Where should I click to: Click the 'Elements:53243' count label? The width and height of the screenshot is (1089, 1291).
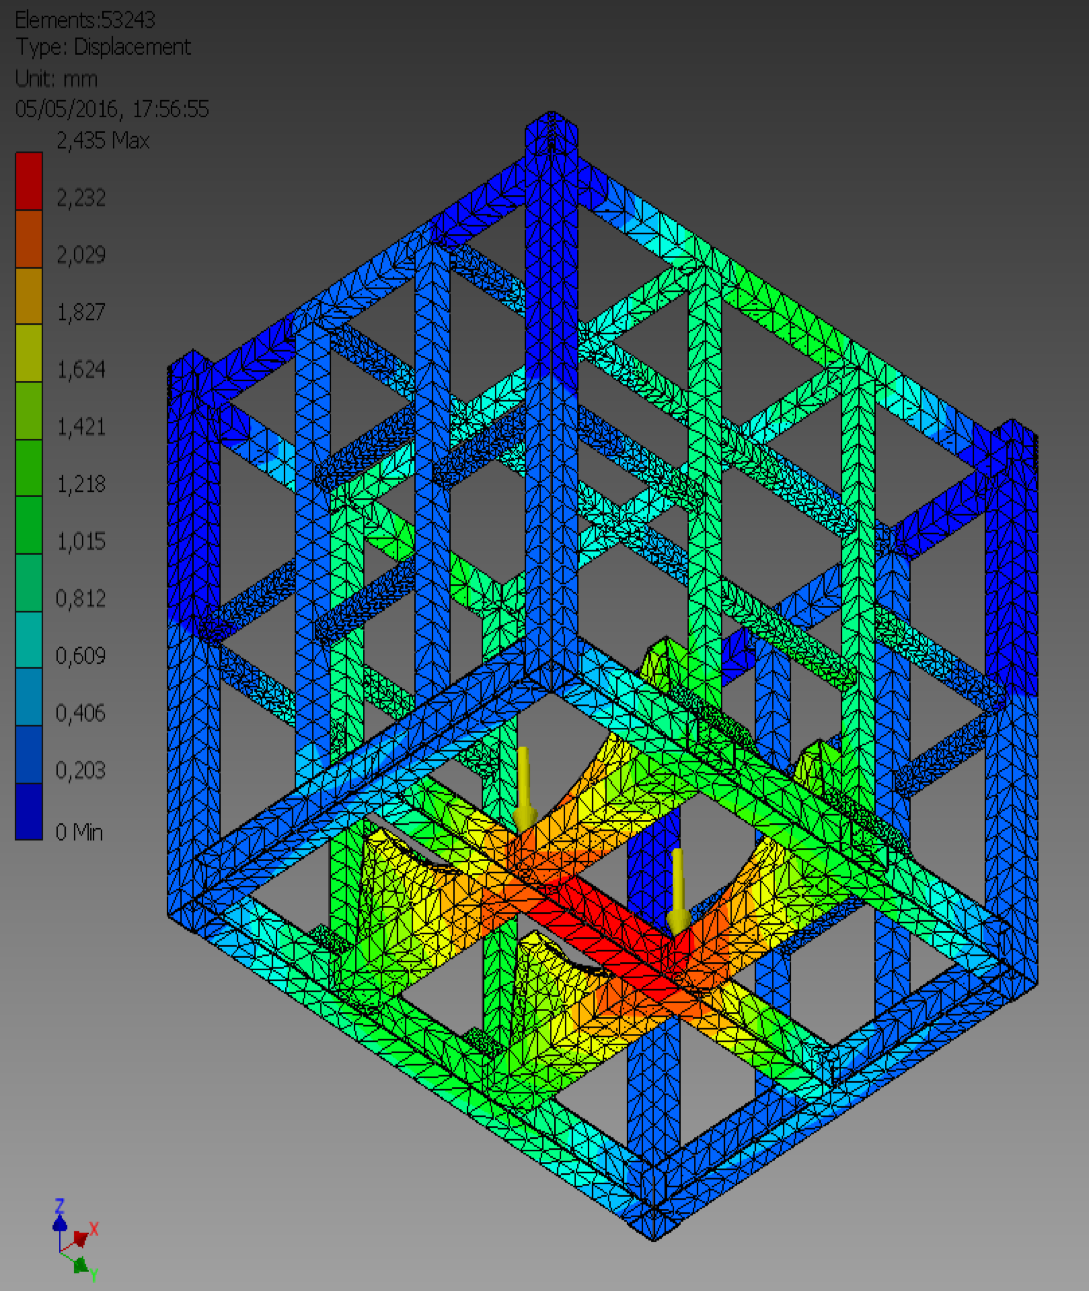click(x=85, y=19)
